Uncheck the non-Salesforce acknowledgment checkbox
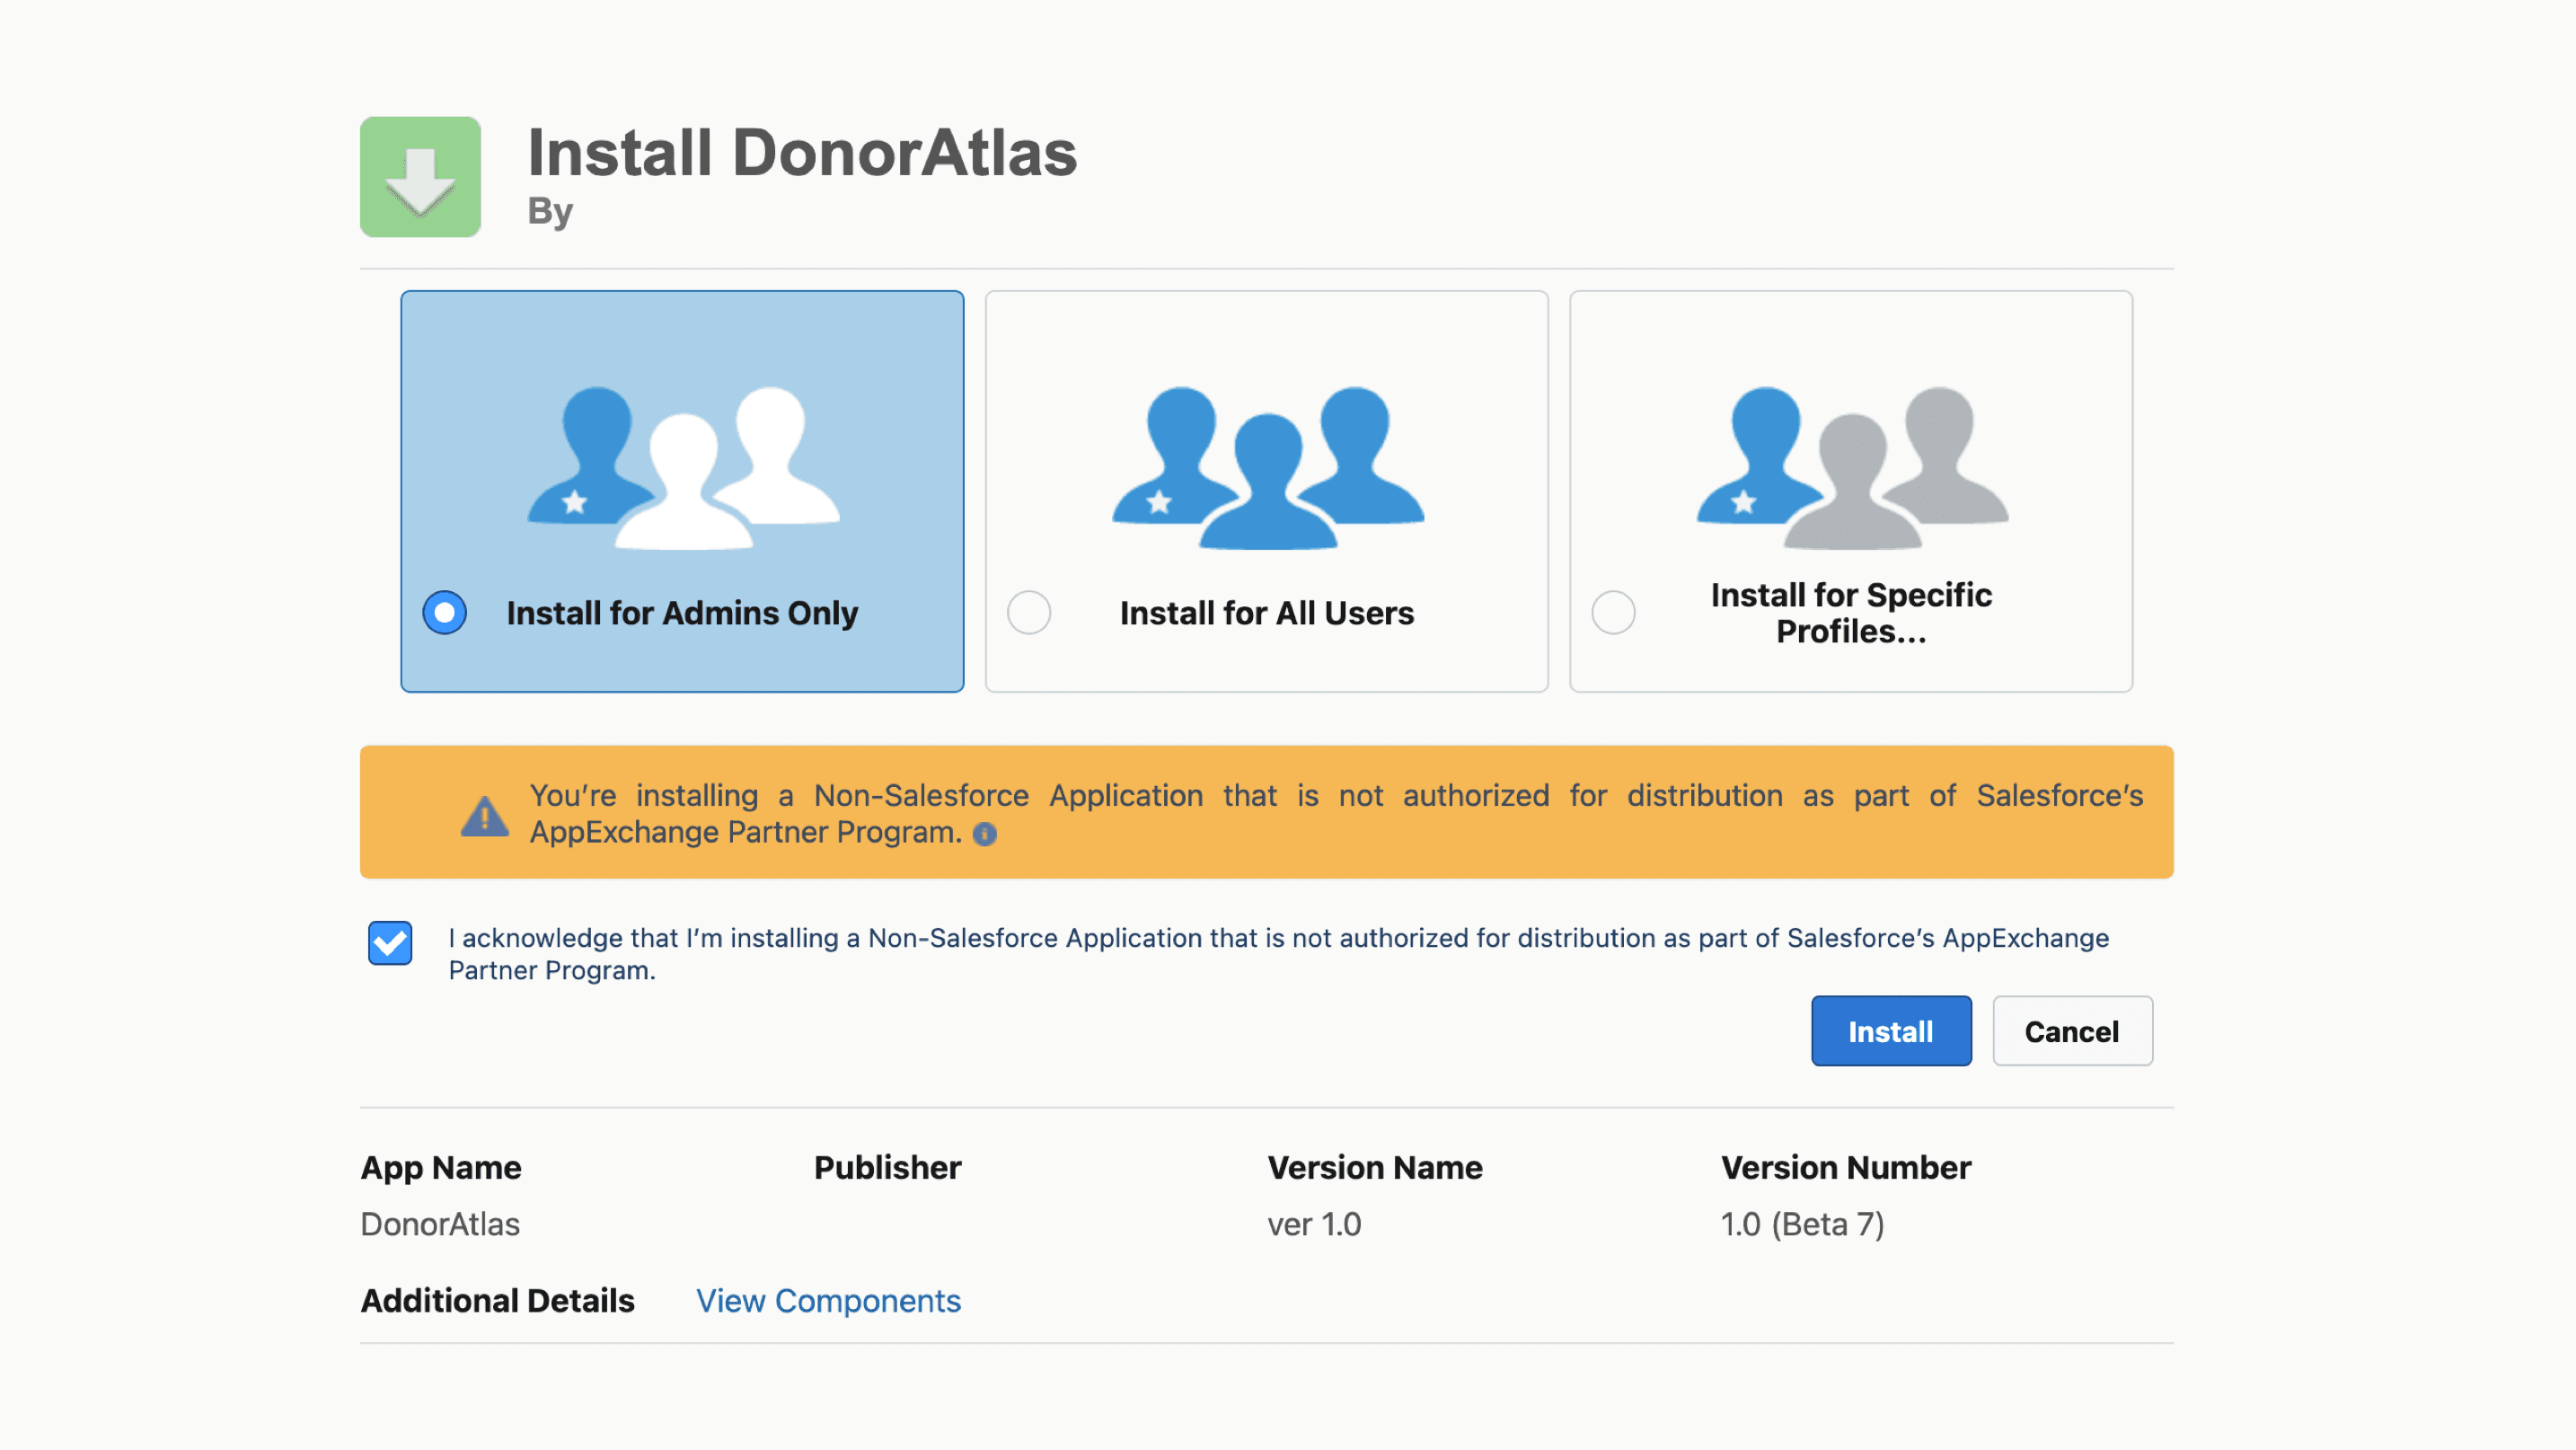This screenshot has width=2576, height=1450. click(x=390, y=942)
